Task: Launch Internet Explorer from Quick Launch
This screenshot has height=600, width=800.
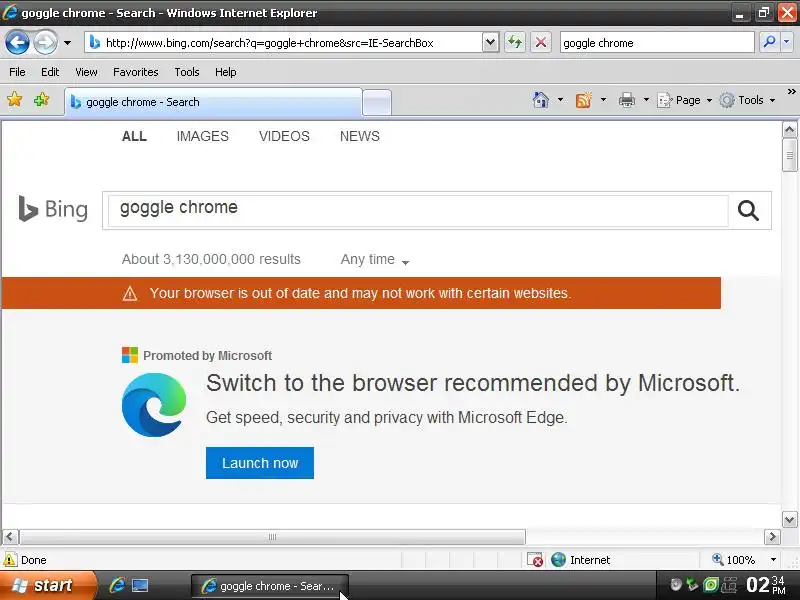Action: point(117,585)
